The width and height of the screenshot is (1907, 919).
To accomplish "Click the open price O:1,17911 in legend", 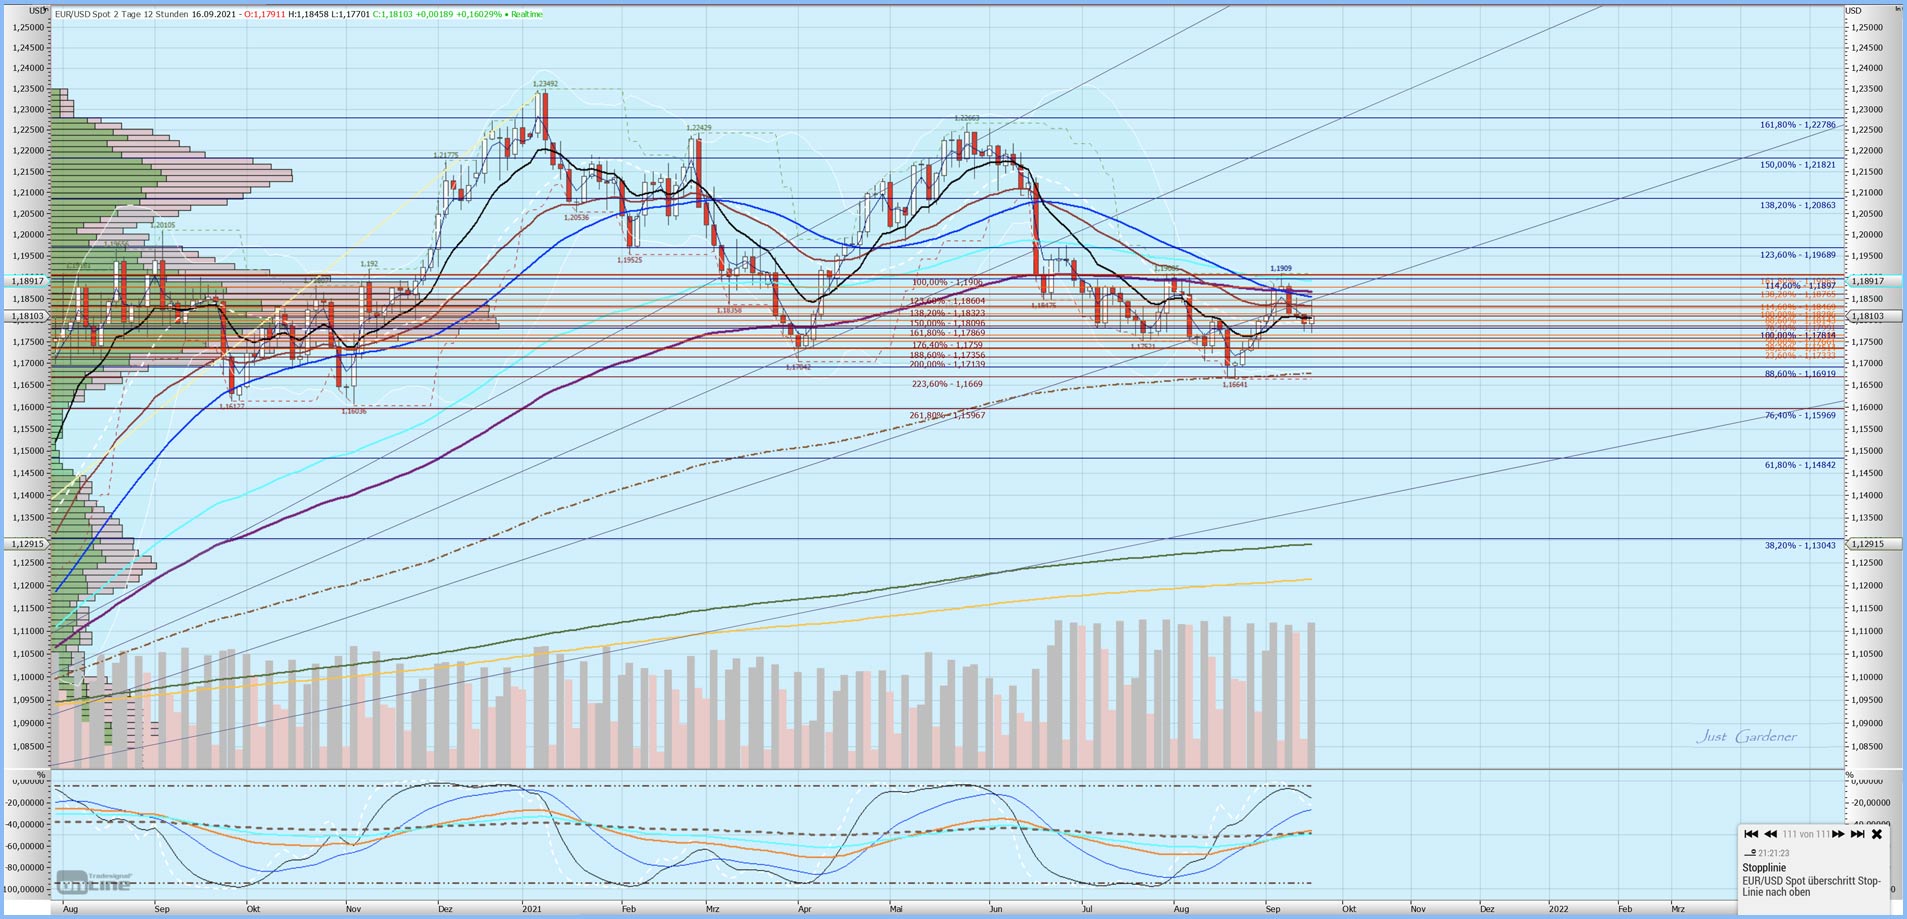I will point(265,14).
